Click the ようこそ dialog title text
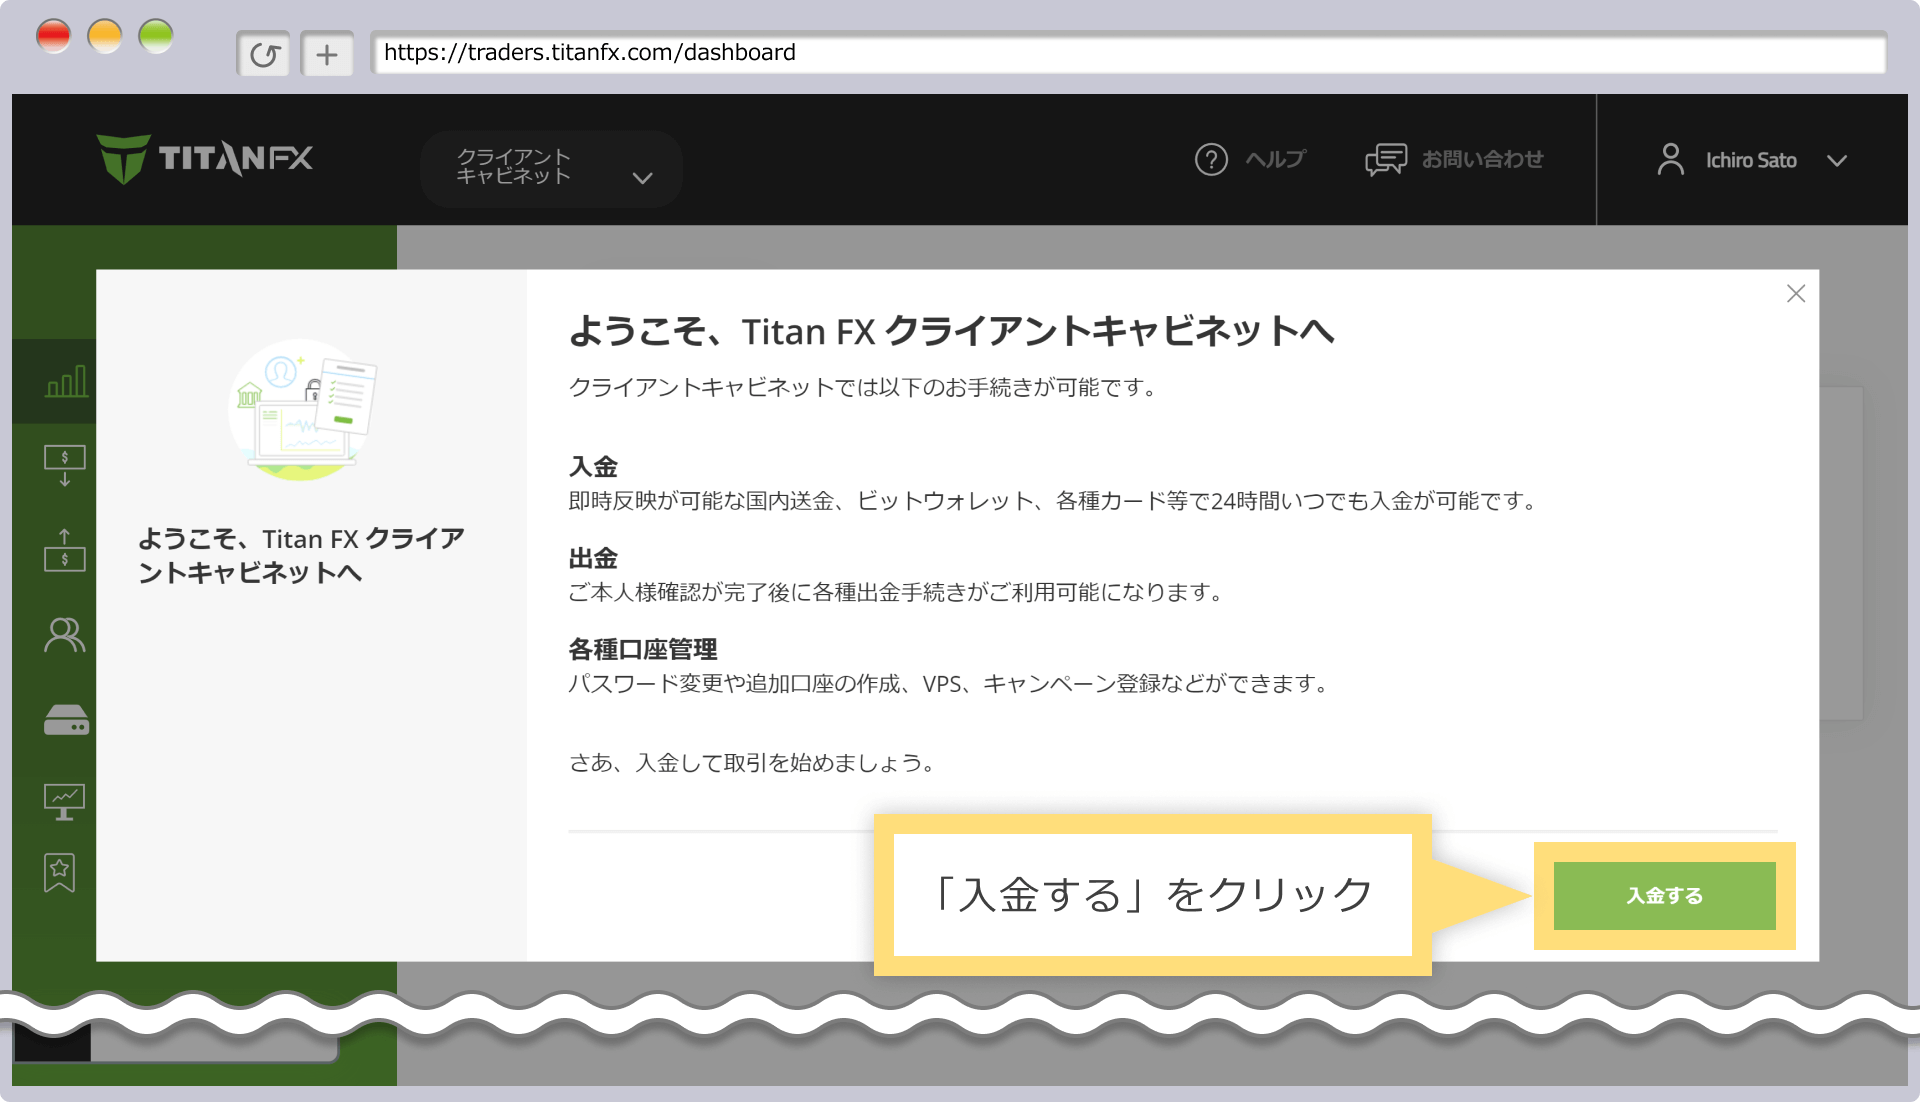Image resolution: width=1920 pixels, height=1102 pixels. tap(952, 331)
